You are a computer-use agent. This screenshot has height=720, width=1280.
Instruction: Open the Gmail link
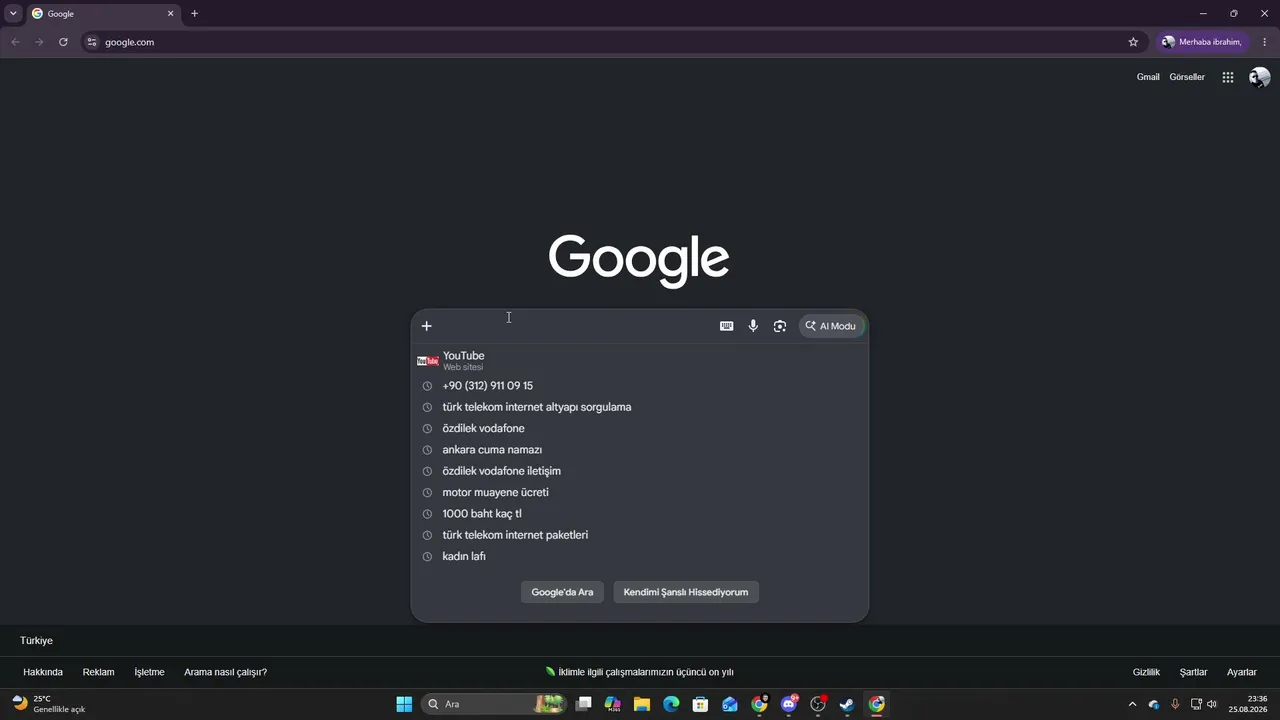tap(1148, 77)
